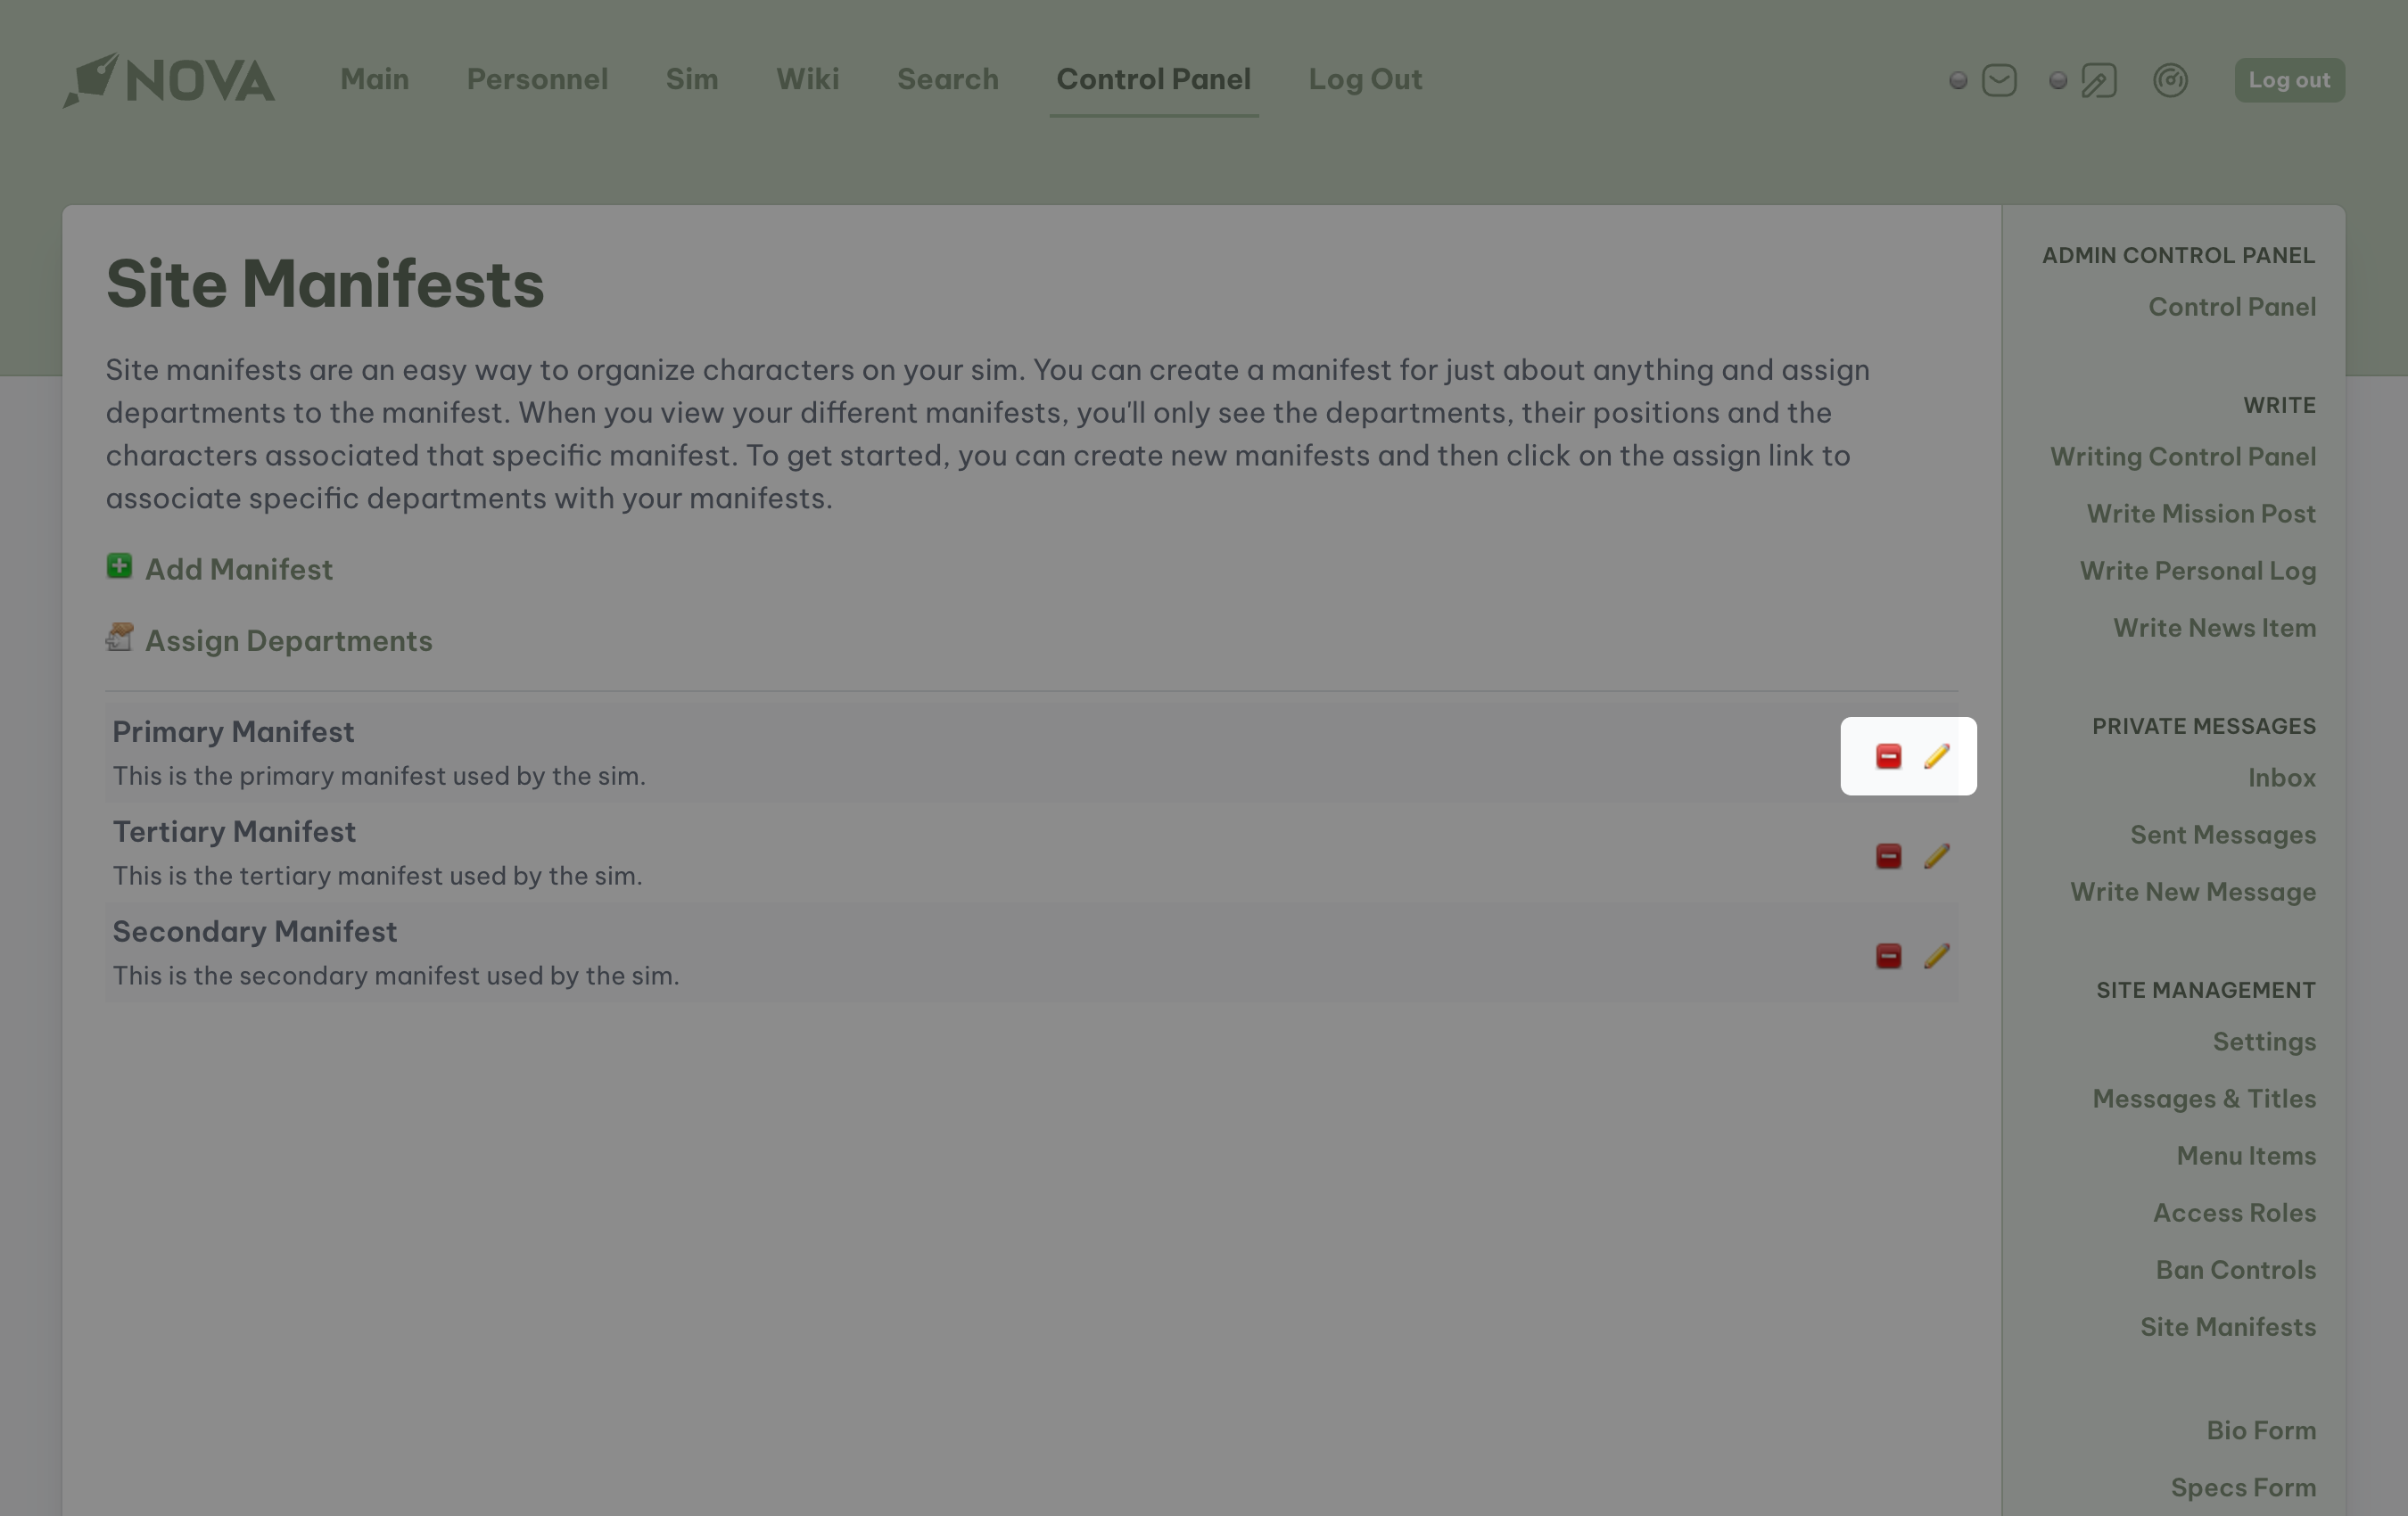Navigate to the Site Manifests settings link
The image size is (2408, 1516).
tap(2228, 1326)
